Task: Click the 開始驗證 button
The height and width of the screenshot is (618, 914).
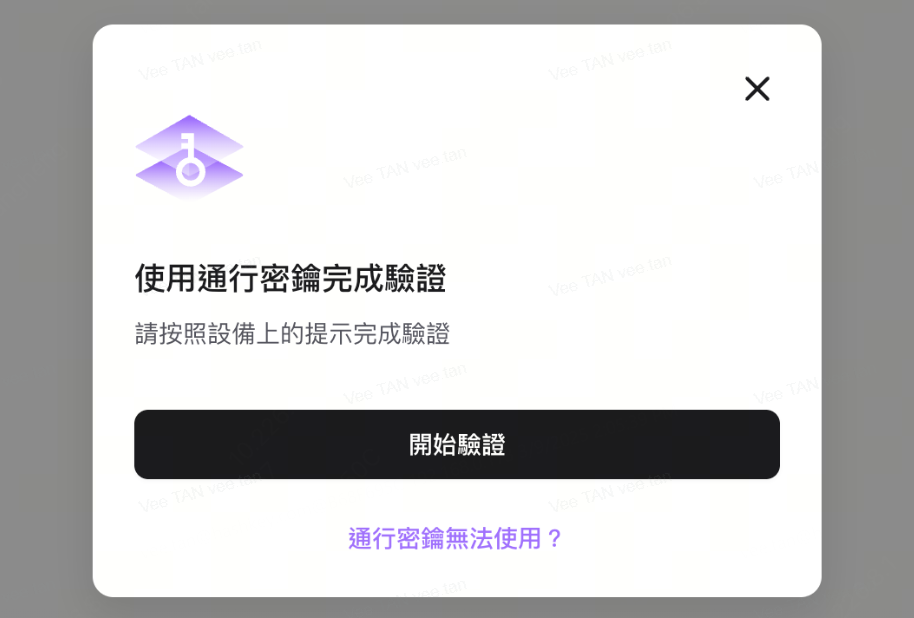Action: point(457,444)
